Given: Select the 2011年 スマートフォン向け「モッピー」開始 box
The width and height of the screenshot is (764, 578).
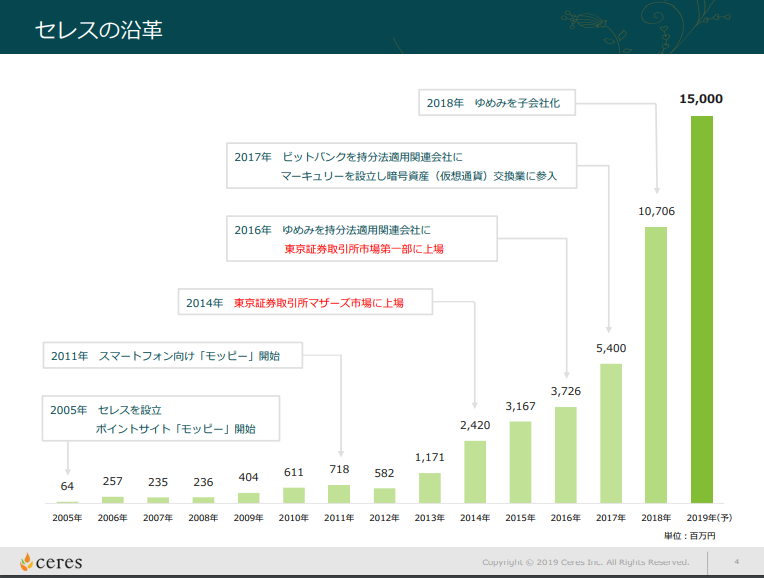Looking at the screenshot, I should [172, 355].
